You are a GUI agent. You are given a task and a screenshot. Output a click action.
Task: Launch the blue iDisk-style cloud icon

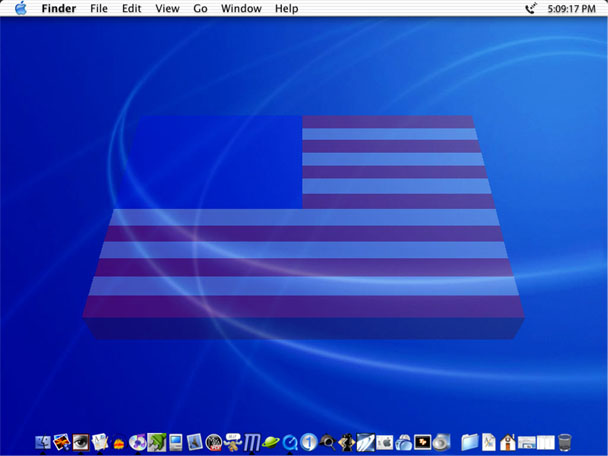tap(404, 442)
